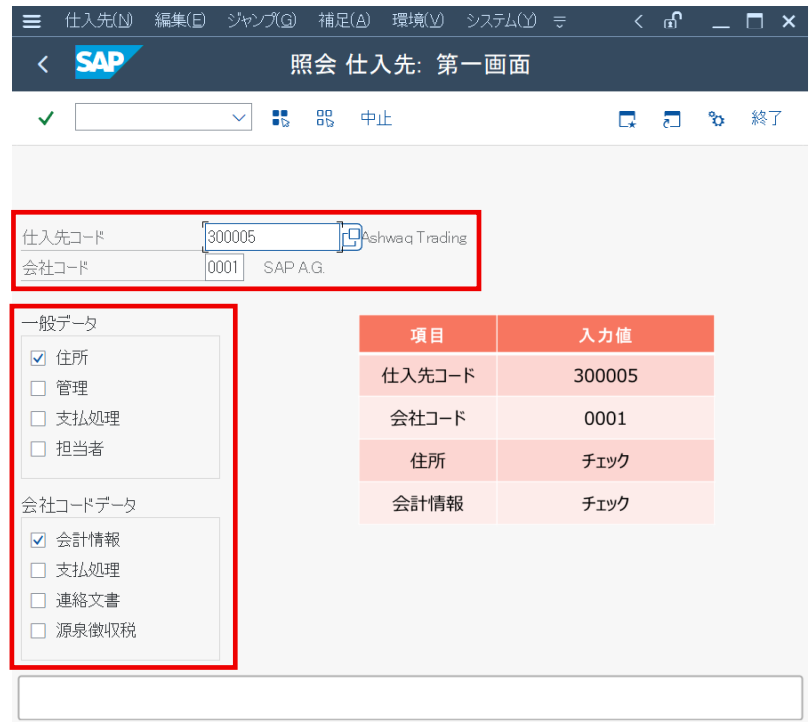Check the 担当者 checkbox

click(38, 449)
